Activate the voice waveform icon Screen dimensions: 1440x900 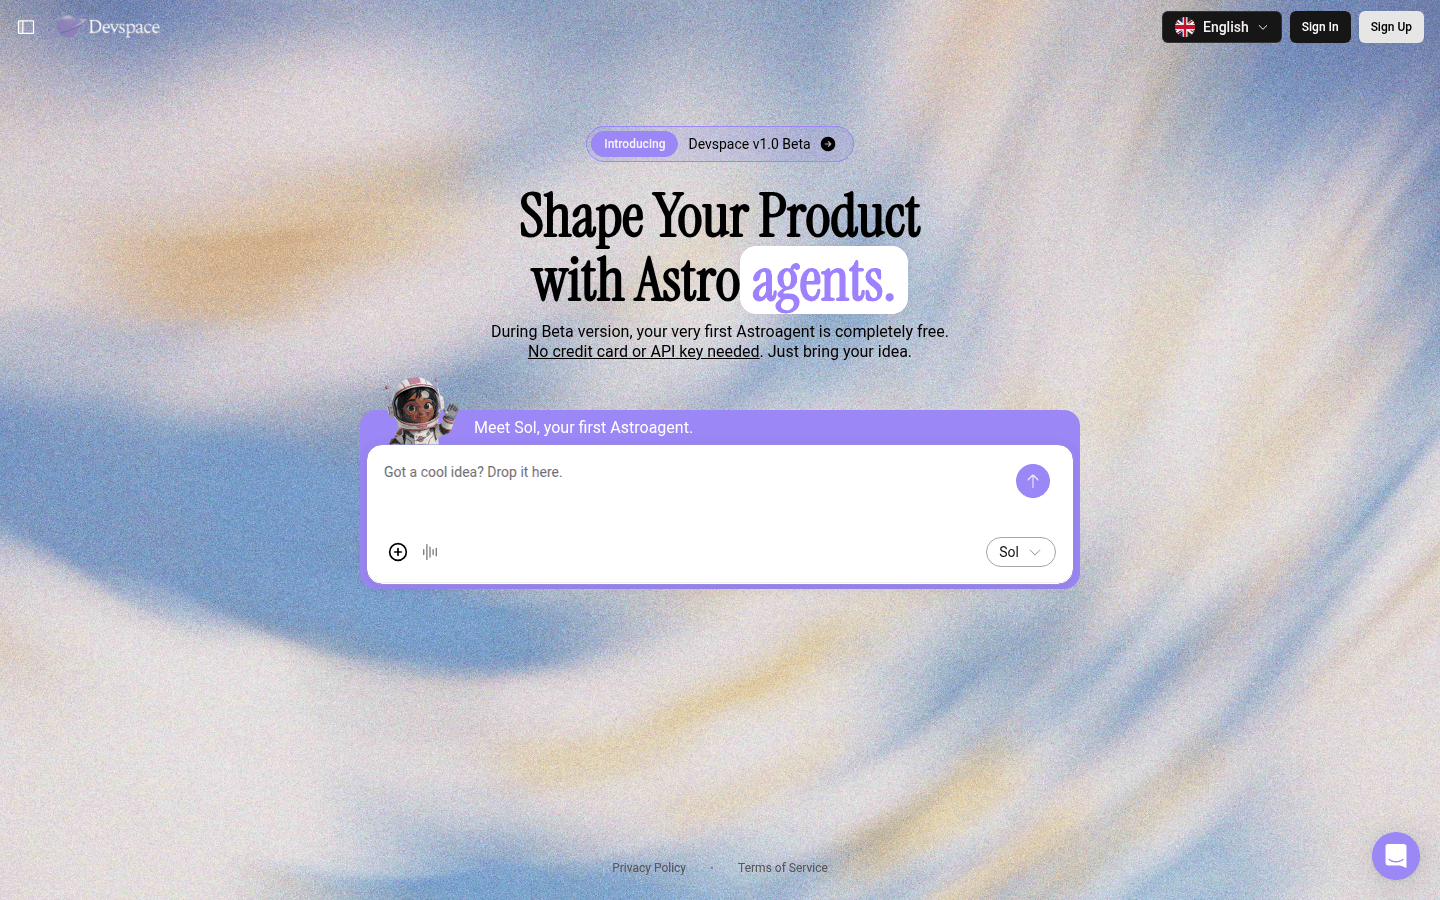(x=430, y=552)
